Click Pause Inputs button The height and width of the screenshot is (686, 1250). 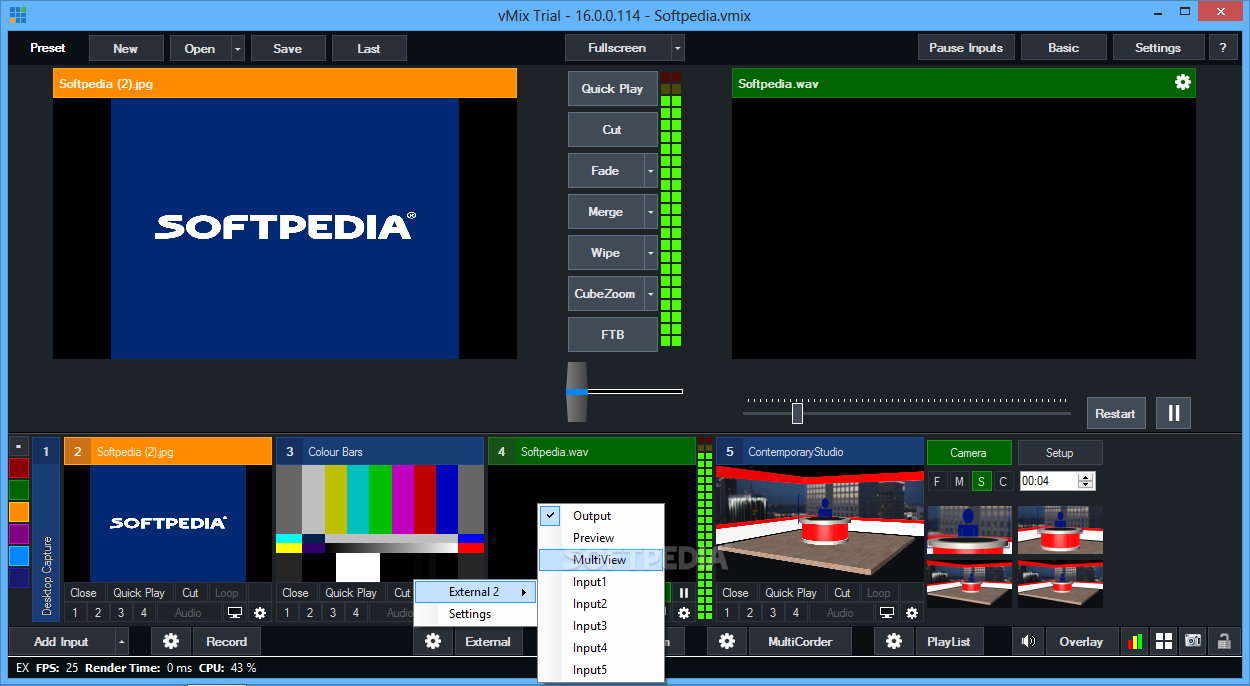[966, 48]
